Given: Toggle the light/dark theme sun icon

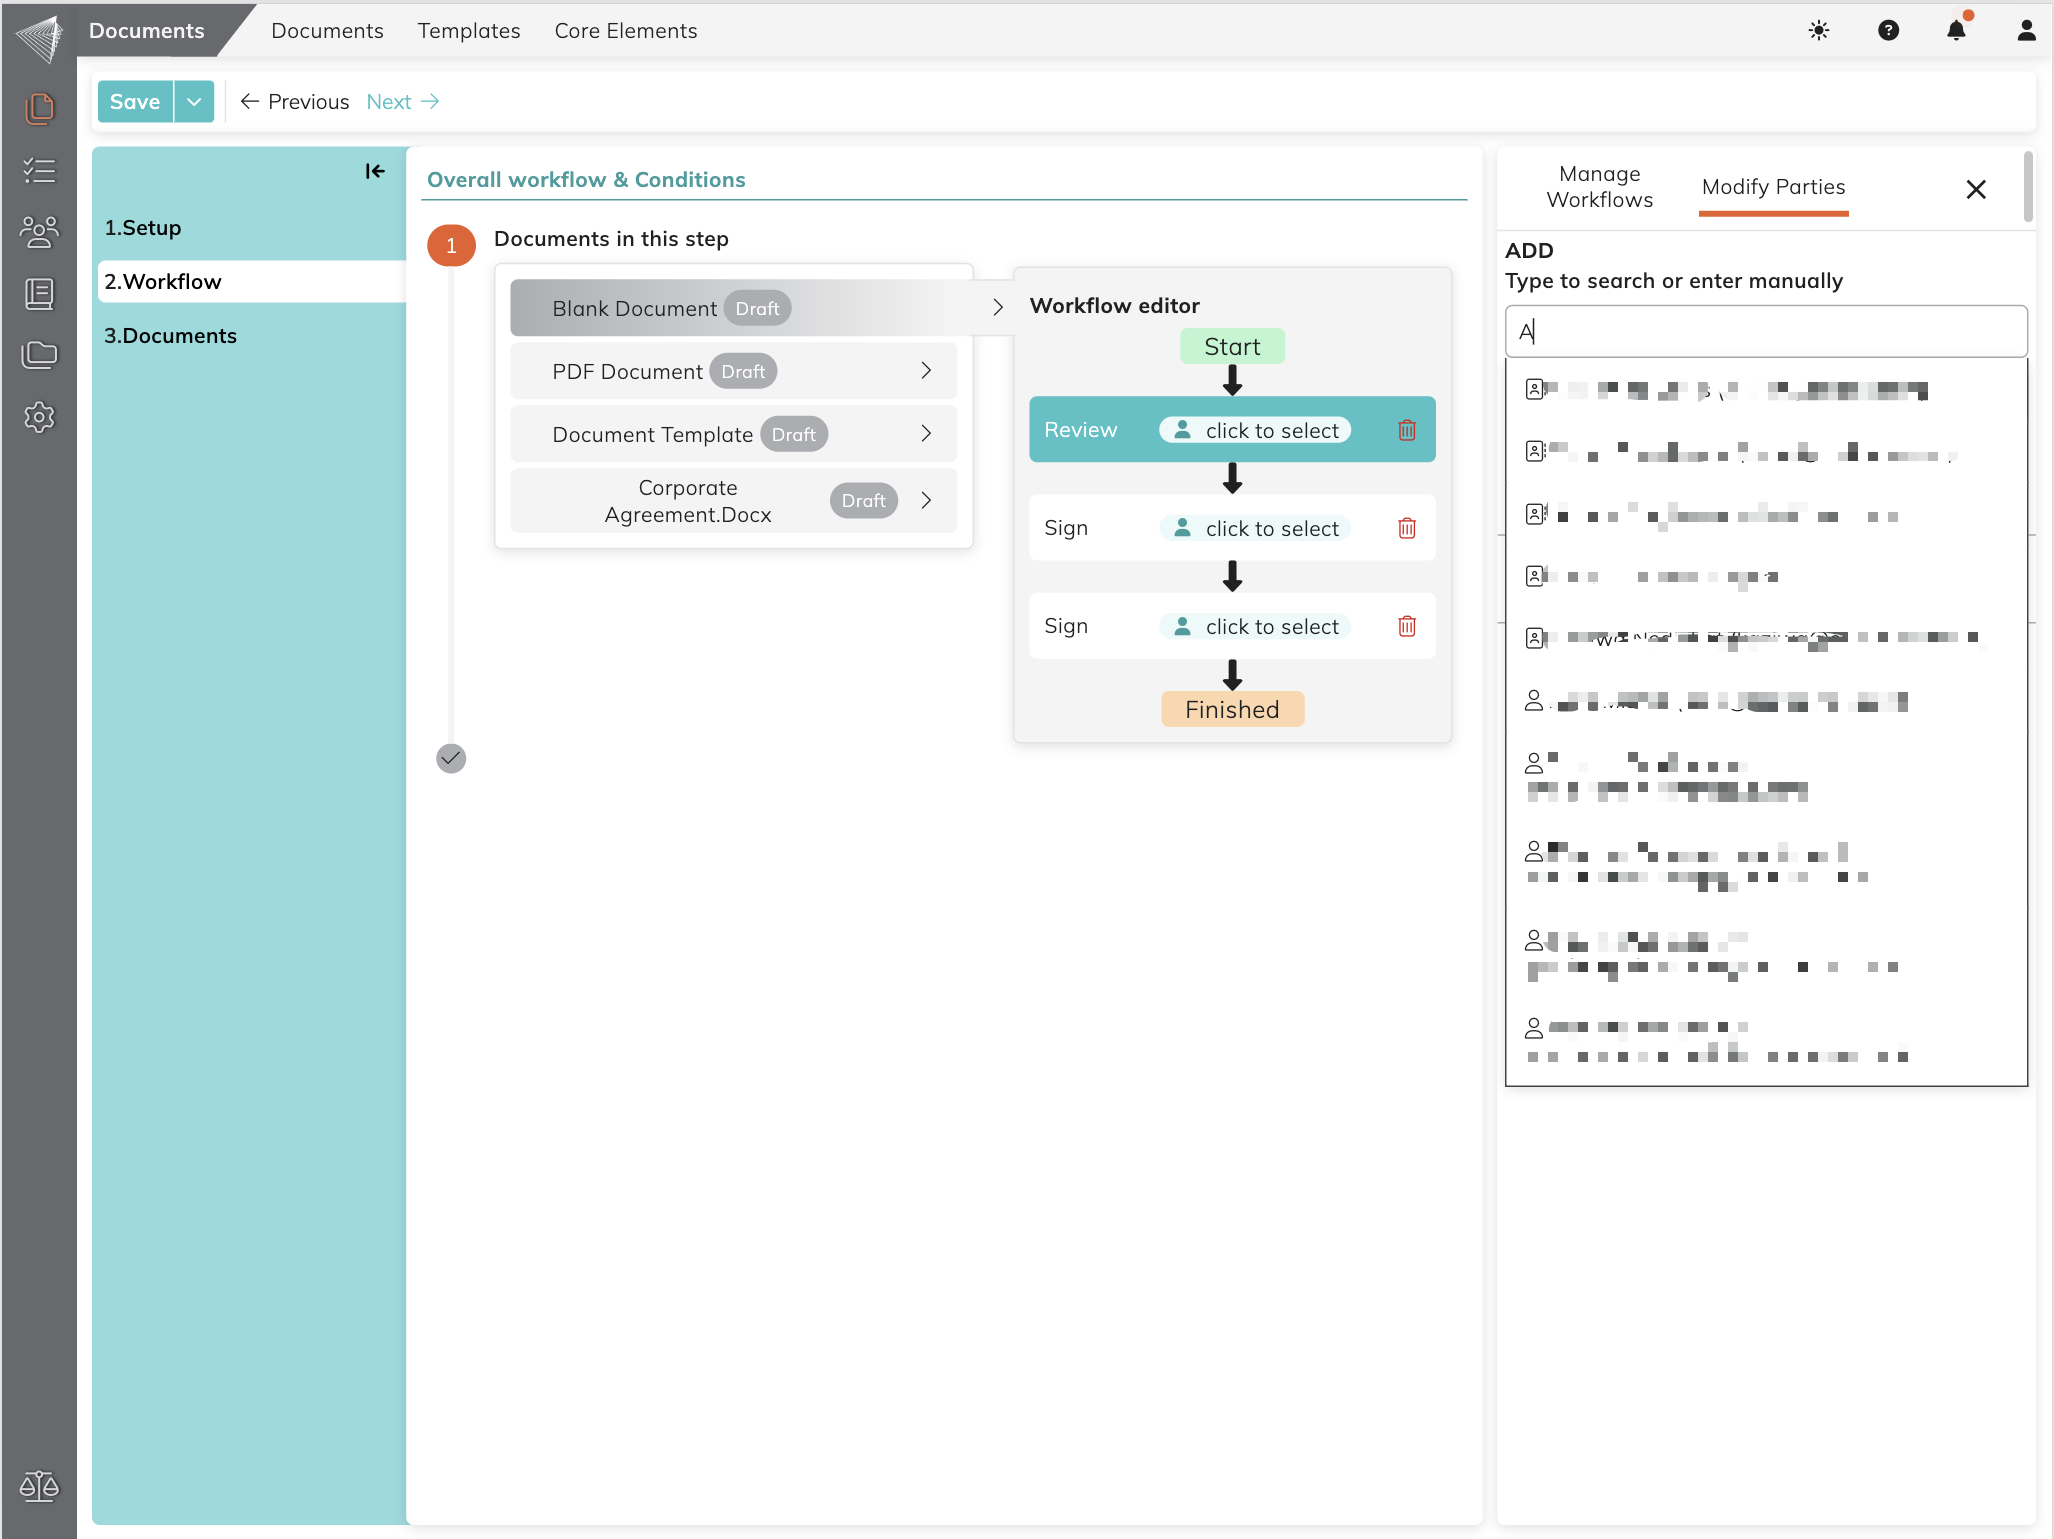Looking at the screenshot, I should click(1818, 30).
